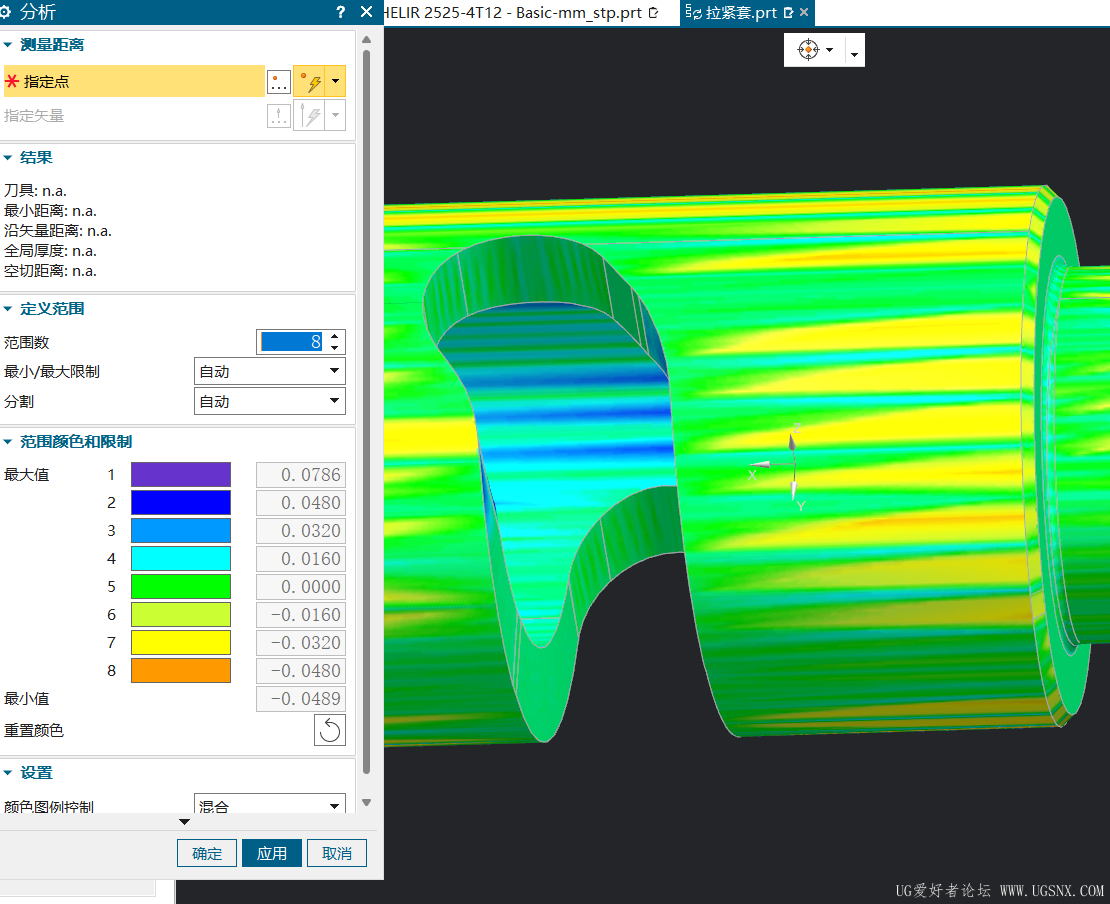Click the 确定 button
Viewport: 1110px width, 904px height.
point(207,853)
